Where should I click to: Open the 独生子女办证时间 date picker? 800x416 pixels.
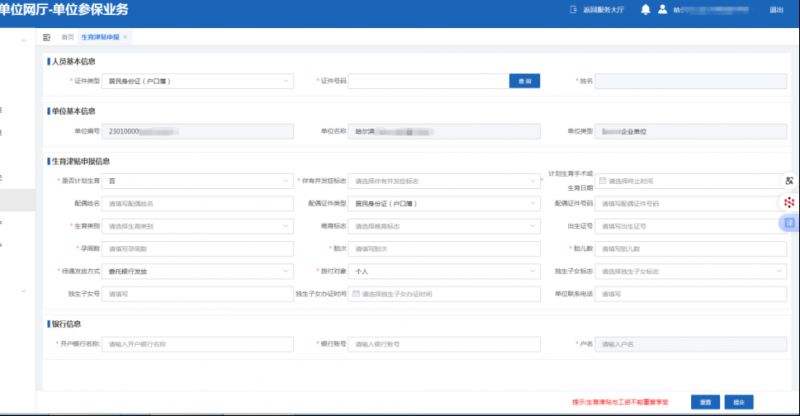click(x=355, y=294)
